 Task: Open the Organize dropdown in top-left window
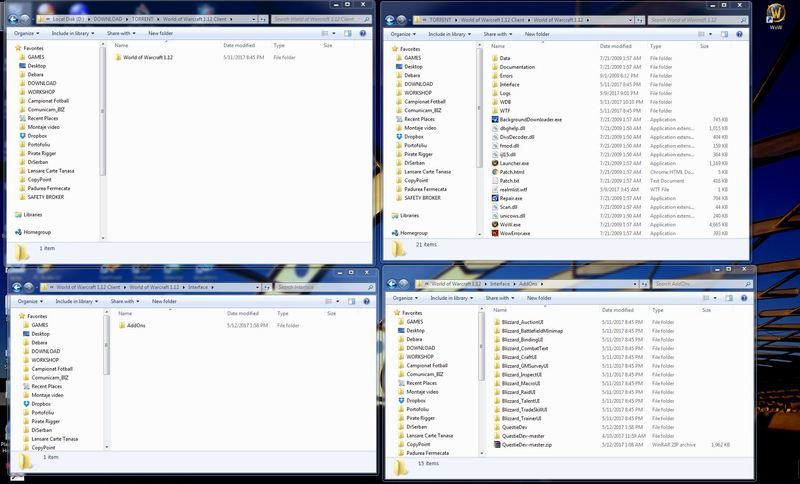[30, 33]
